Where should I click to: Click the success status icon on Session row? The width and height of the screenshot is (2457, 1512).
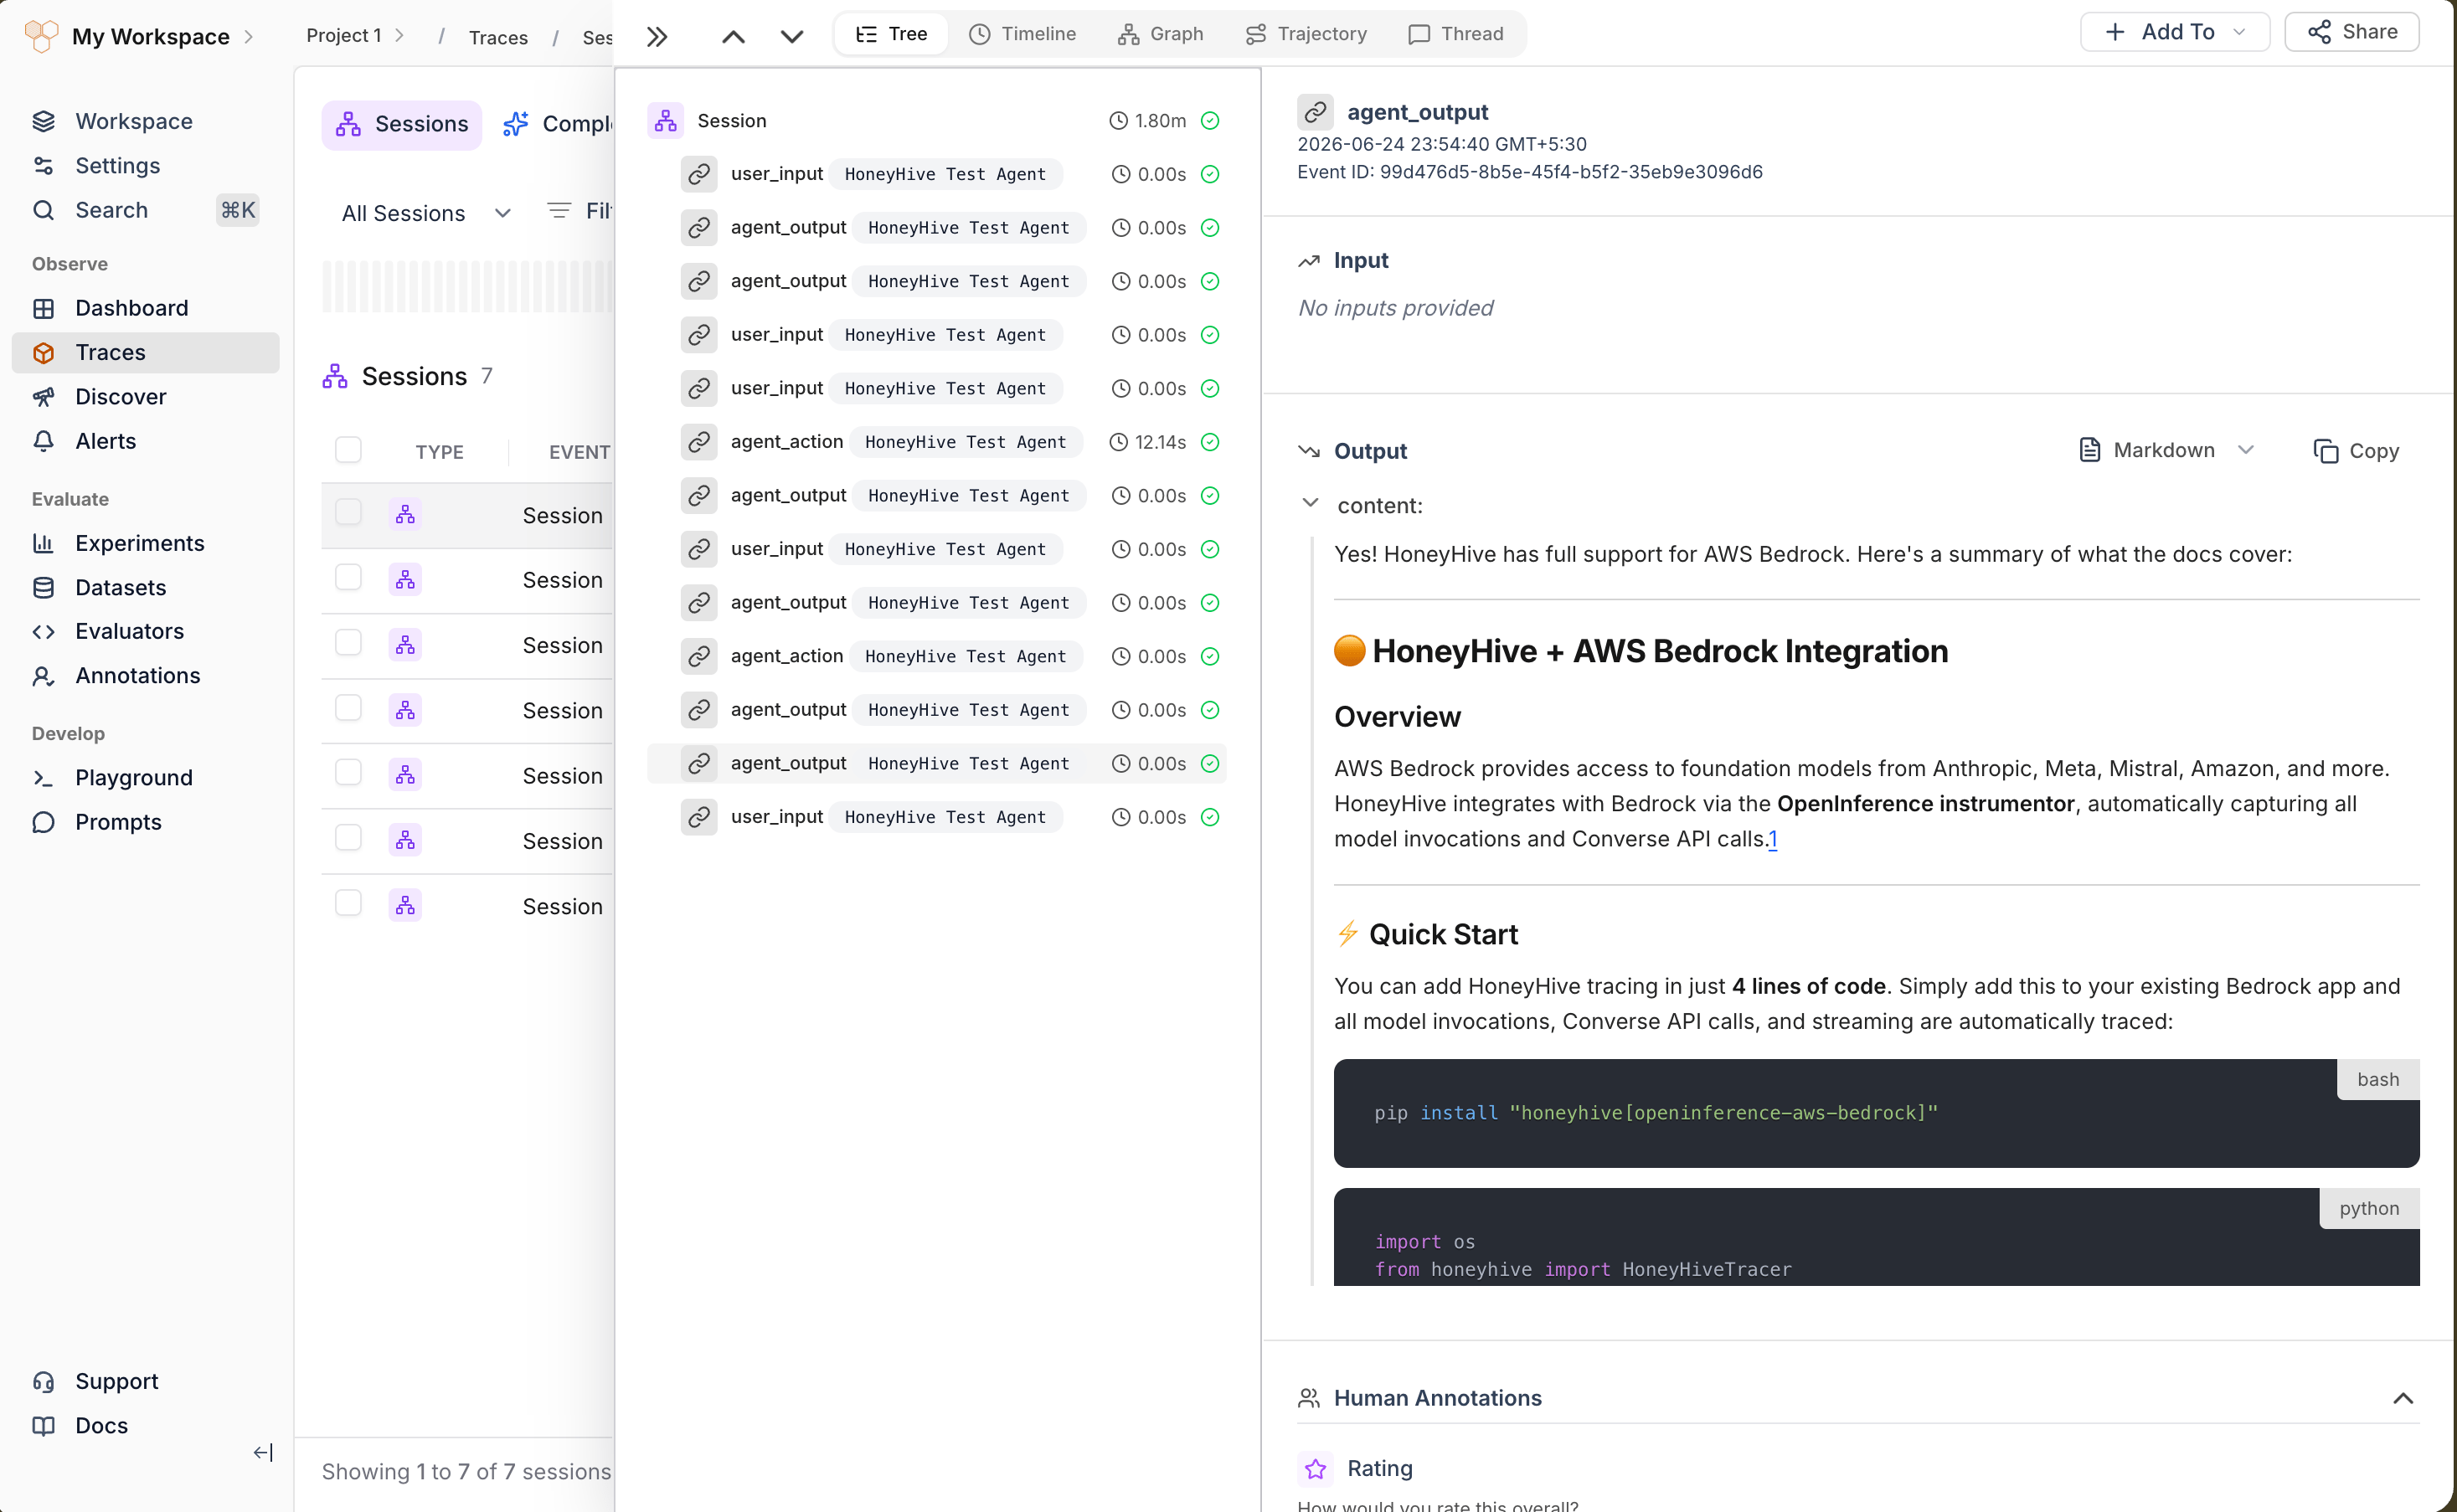pos(1210,121)
